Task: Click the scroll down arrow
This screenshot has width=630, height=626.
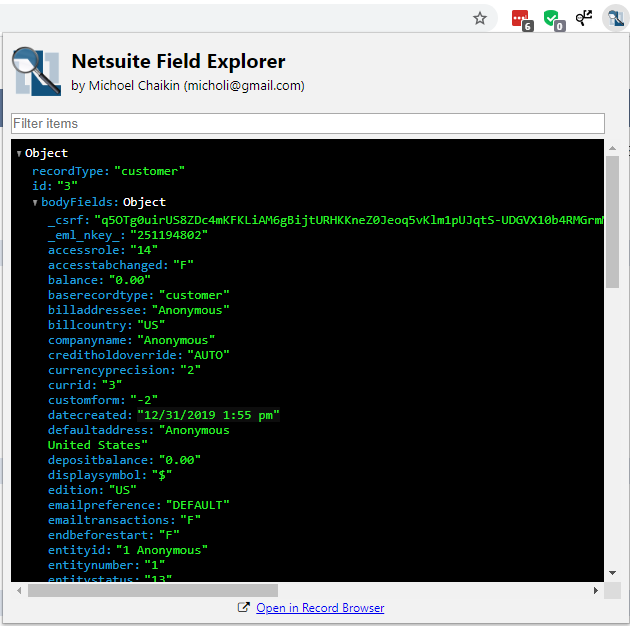Action: (x=612, y=573)
